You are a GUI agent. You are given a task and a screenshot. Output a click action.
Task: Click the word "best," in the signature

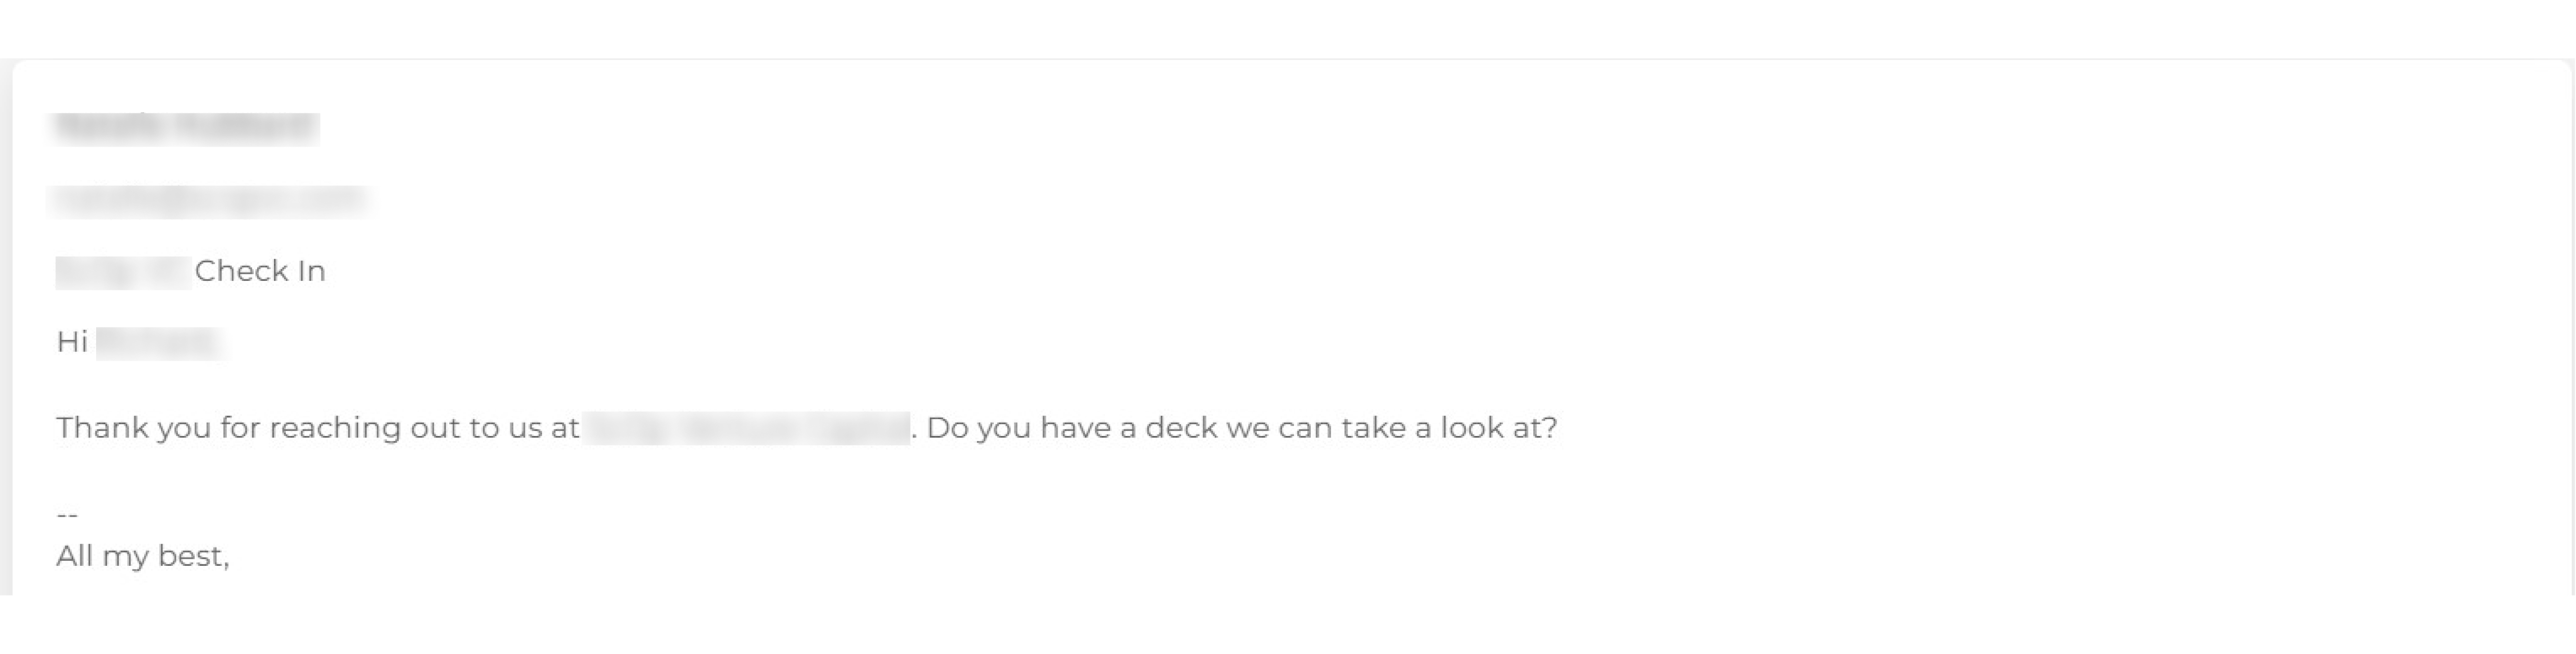point(194,557)
